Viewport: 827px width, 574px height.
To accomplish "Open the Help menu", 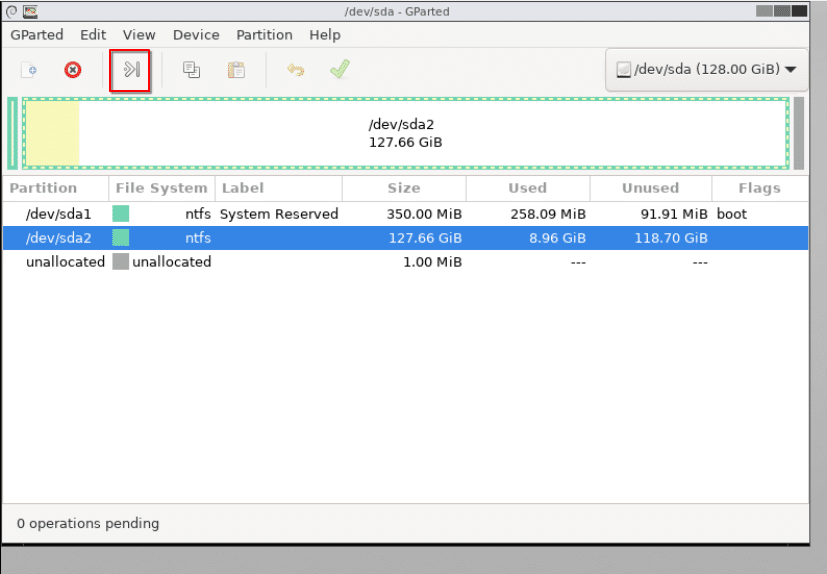I will click(x=325, y=34).
